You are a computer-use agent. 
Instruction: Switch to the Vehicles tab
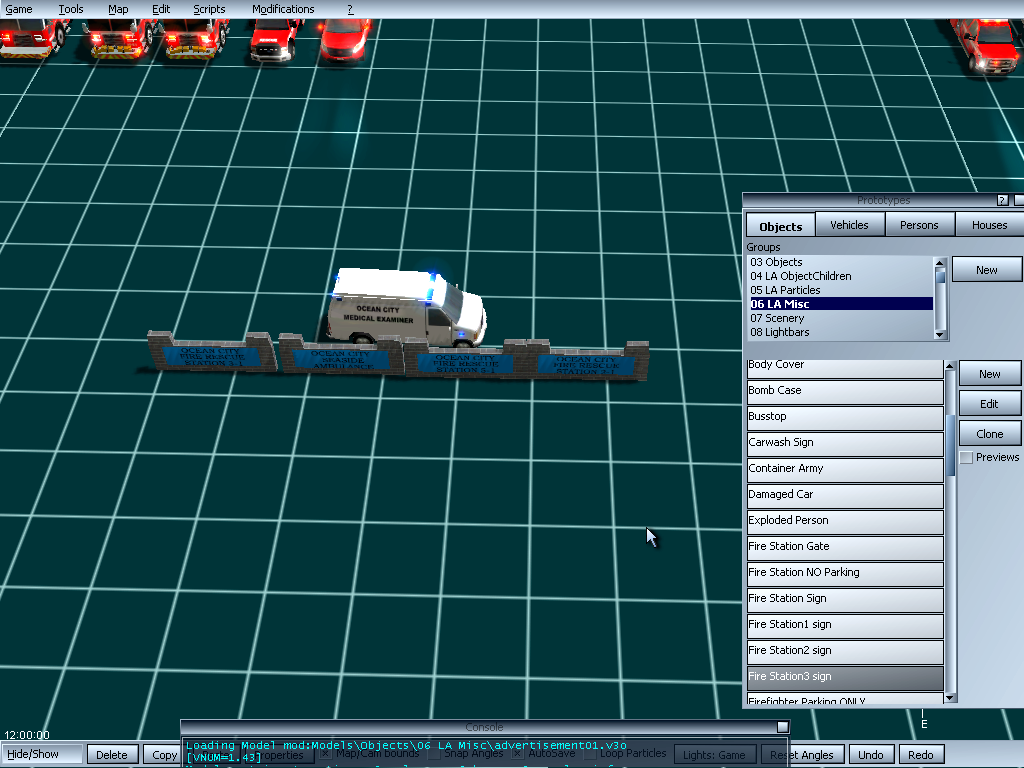pyautogui.click(x=849, y=225)
